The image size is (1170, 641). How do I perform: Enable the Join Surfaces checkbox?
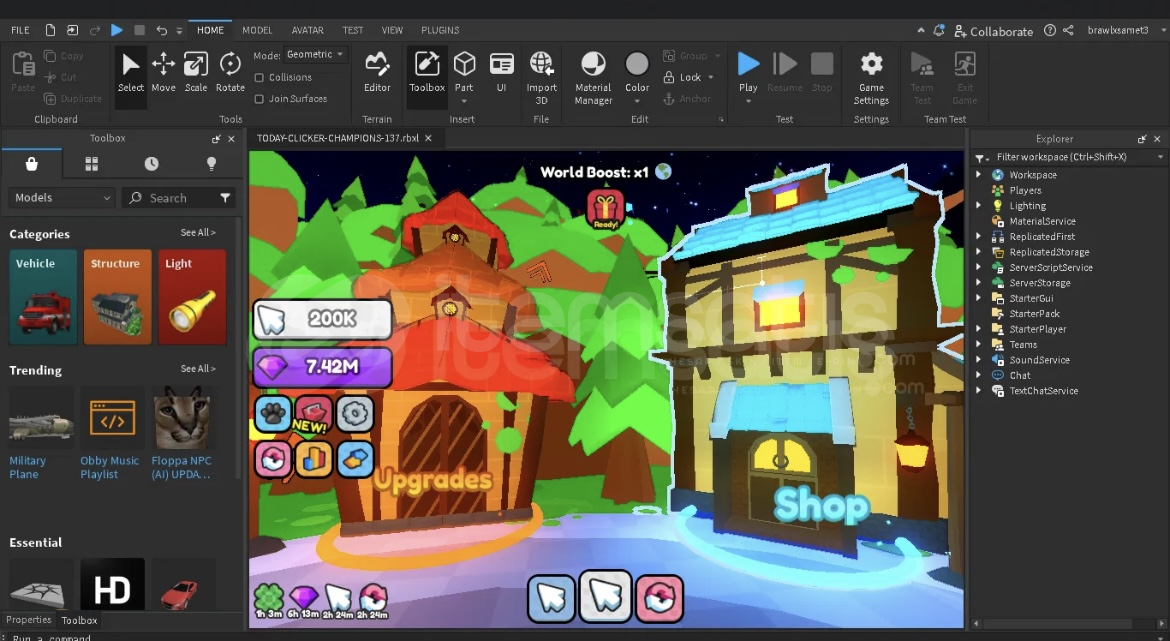pos(259,99)
